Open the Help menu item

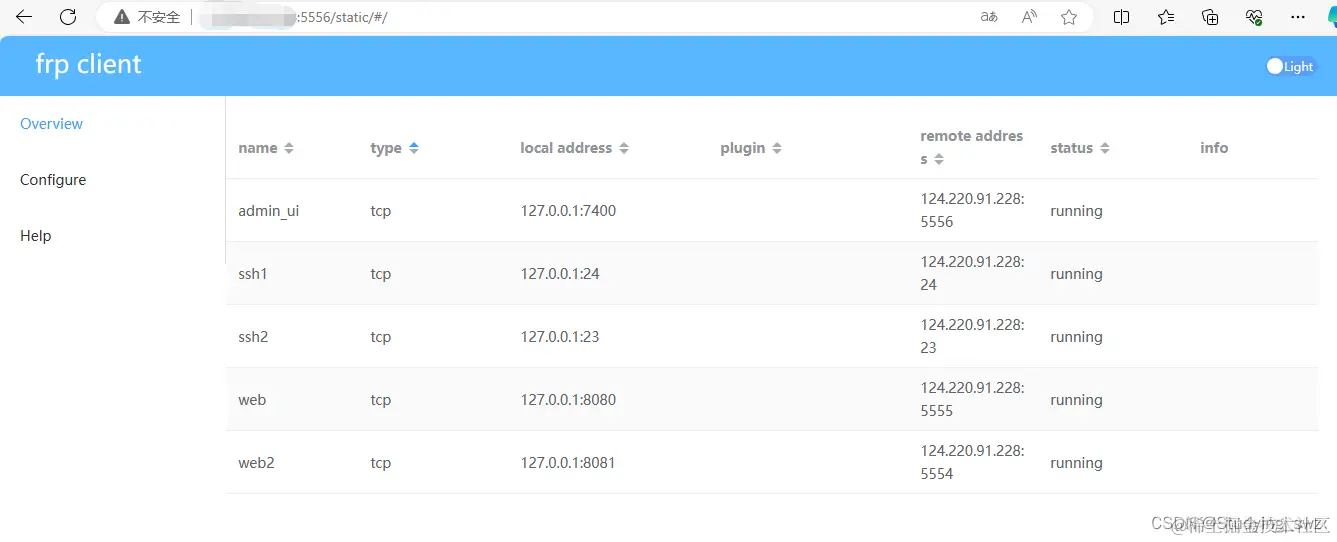point(36,236)
